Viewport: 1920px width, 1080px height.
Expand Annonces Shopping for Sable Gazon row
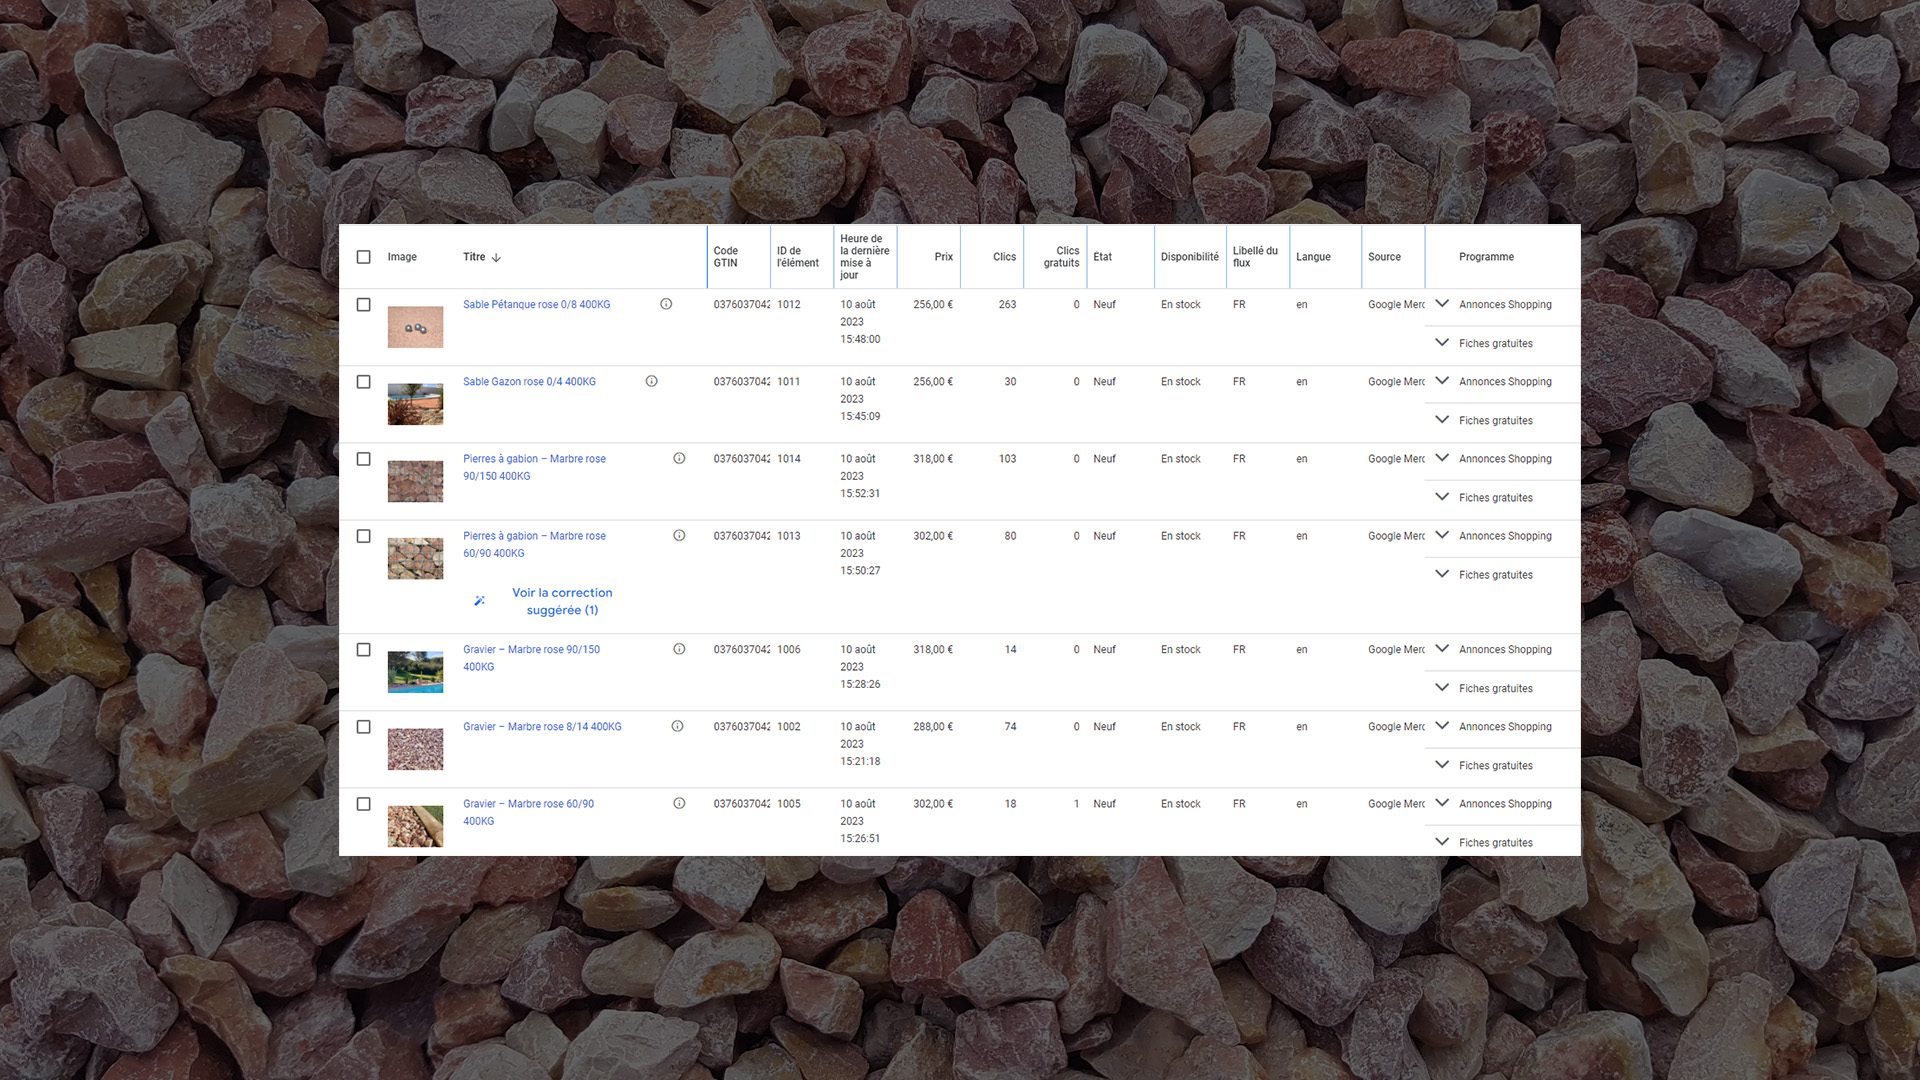point(1442,380)
